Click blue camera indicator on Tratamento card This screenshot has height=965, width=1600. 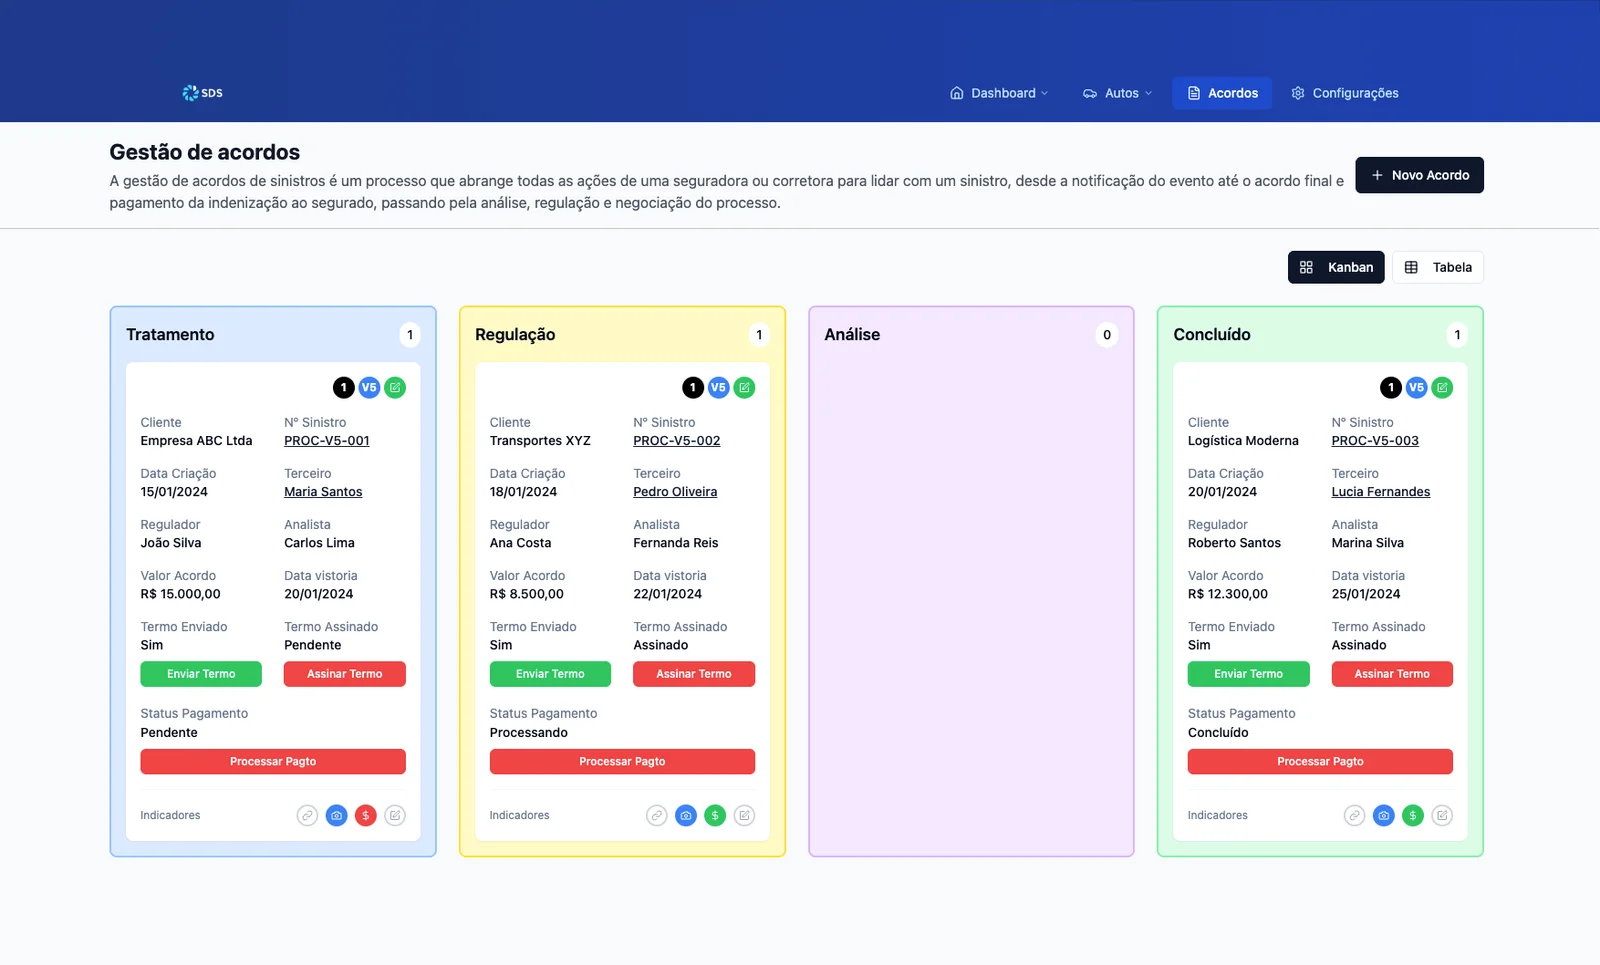click(x=337, y=816)
